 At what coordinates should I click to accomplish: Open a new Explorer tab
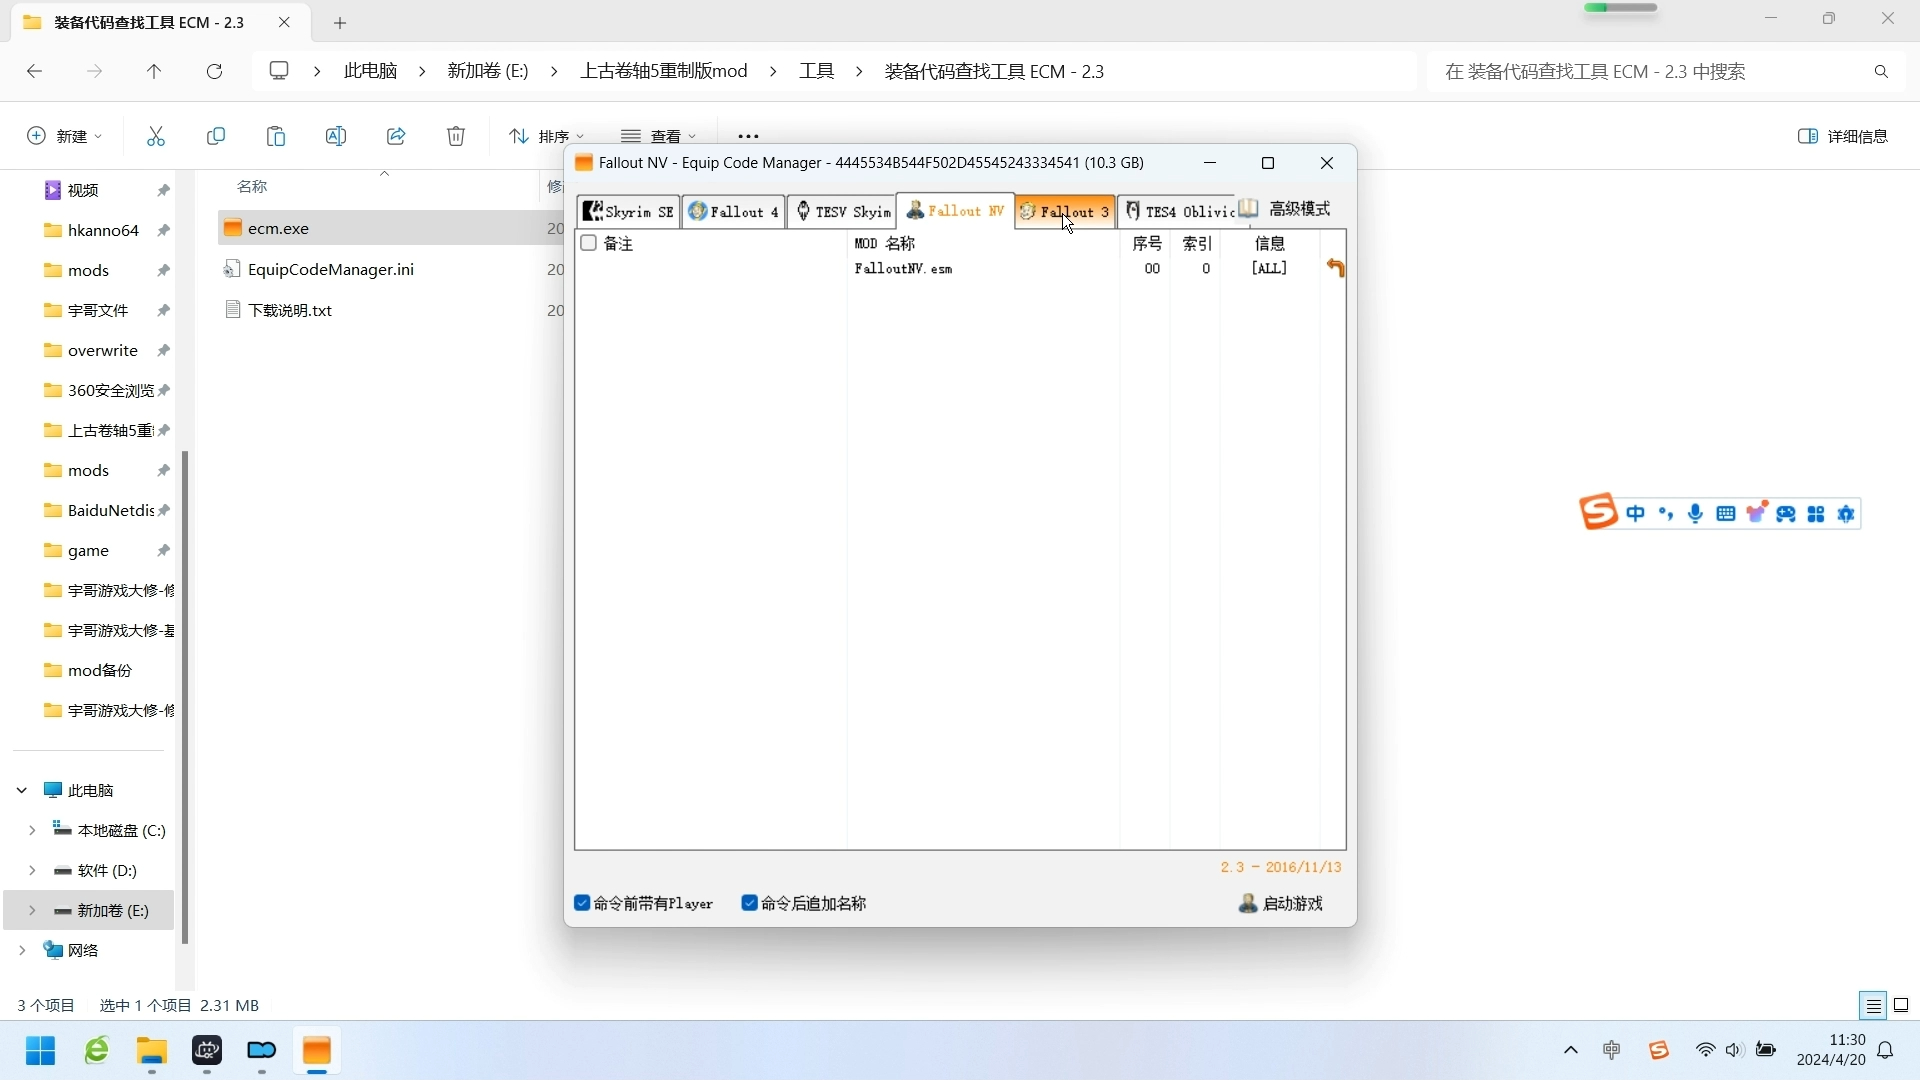pyautogui.click(x=340, y=22)
